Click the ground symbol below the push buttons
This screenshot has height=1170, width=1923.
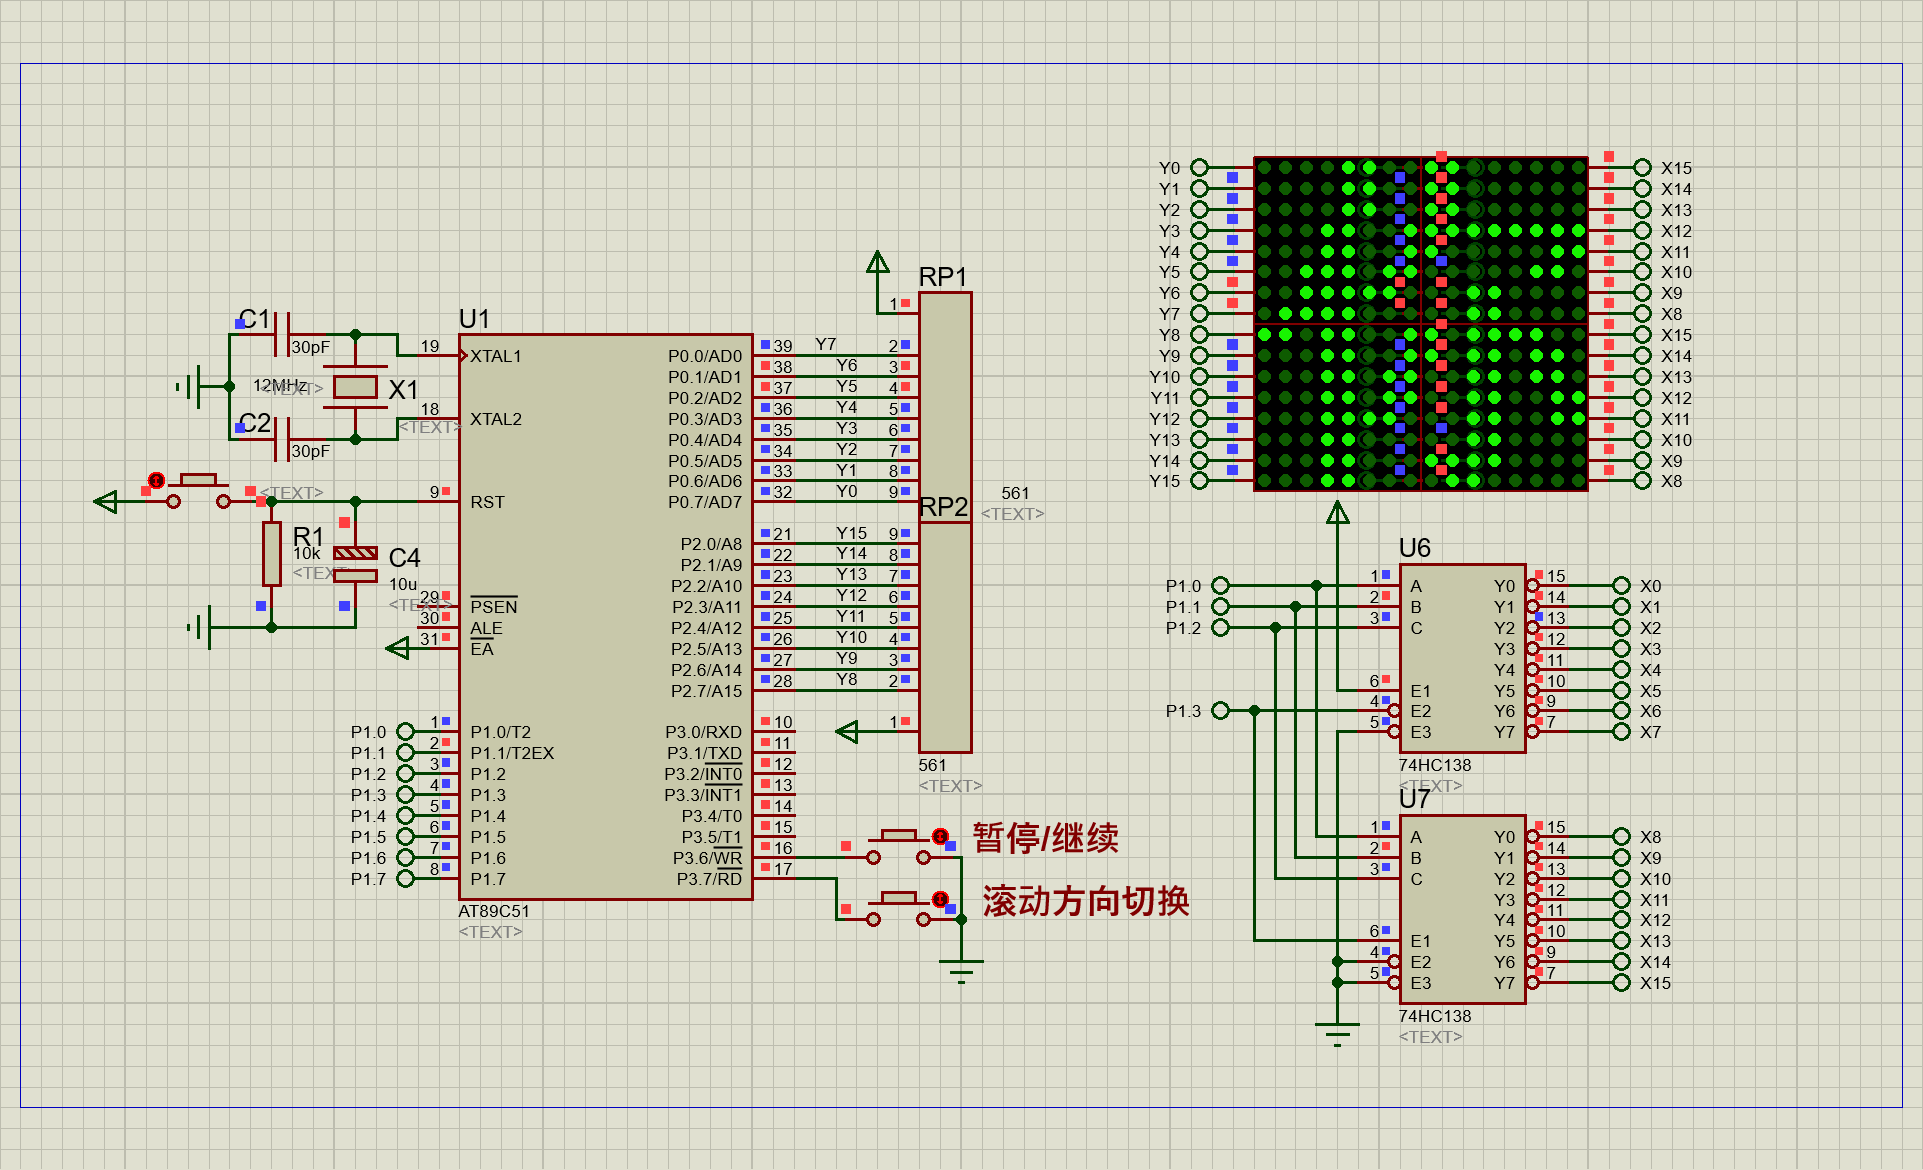[x=961, y=969]
